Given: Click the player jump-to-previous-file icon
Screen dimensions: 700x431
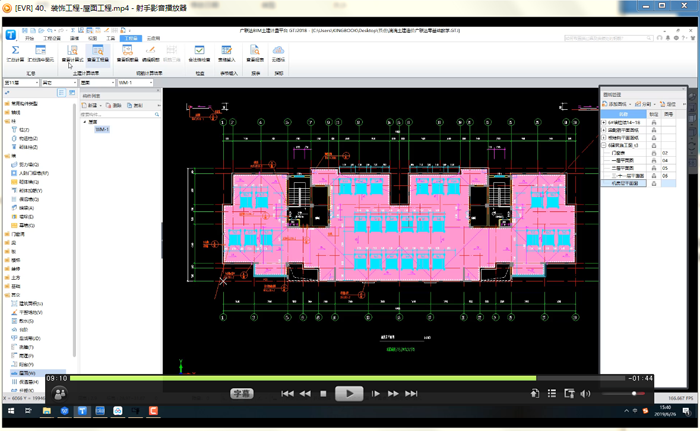Looking at the screenshot, I should [287, 393].
